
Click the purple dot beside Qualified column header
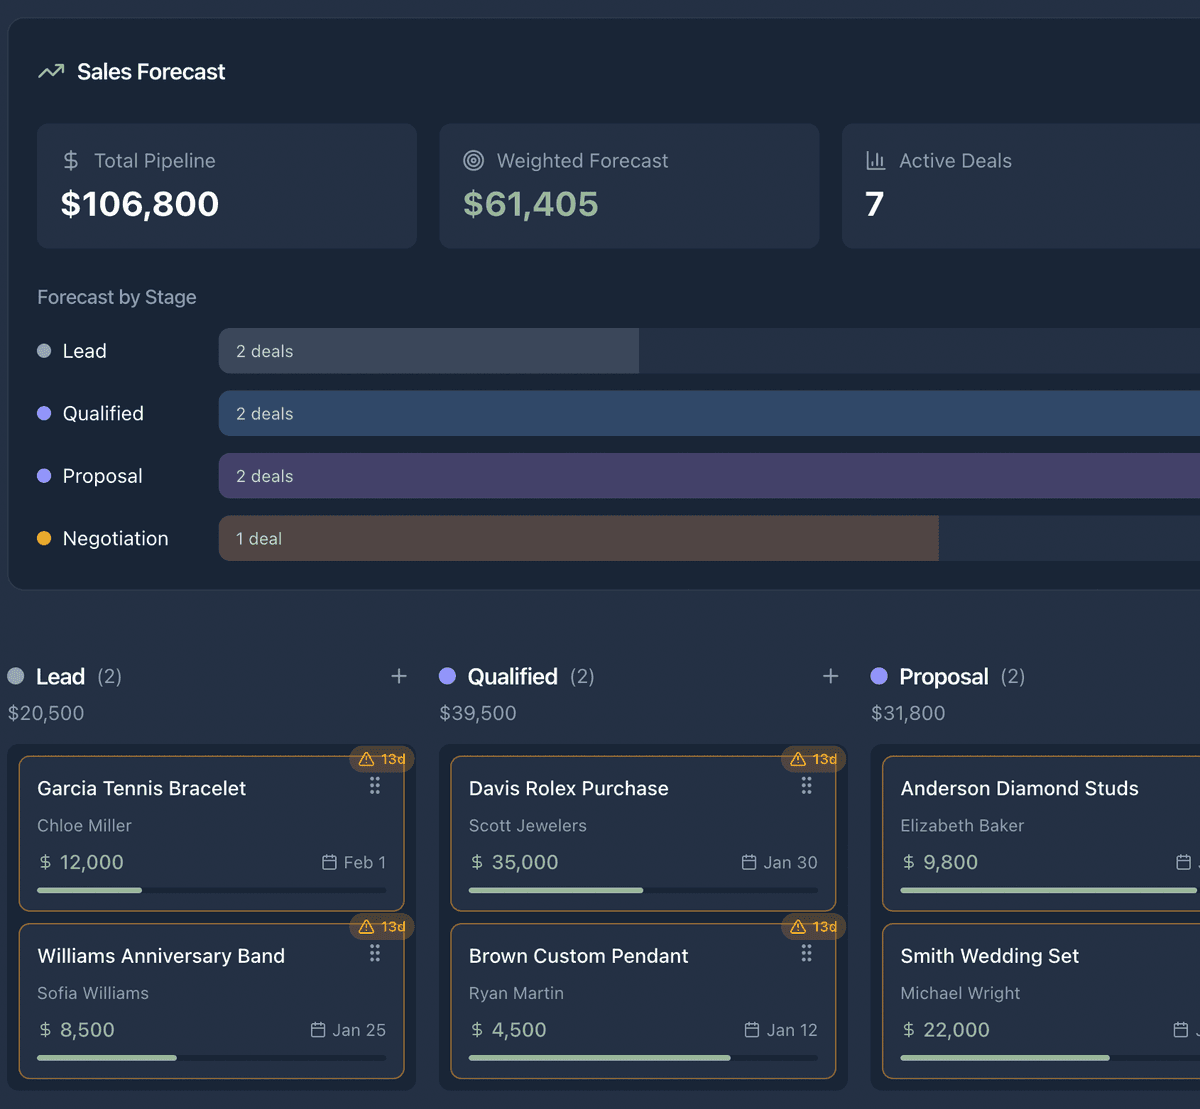447,677
